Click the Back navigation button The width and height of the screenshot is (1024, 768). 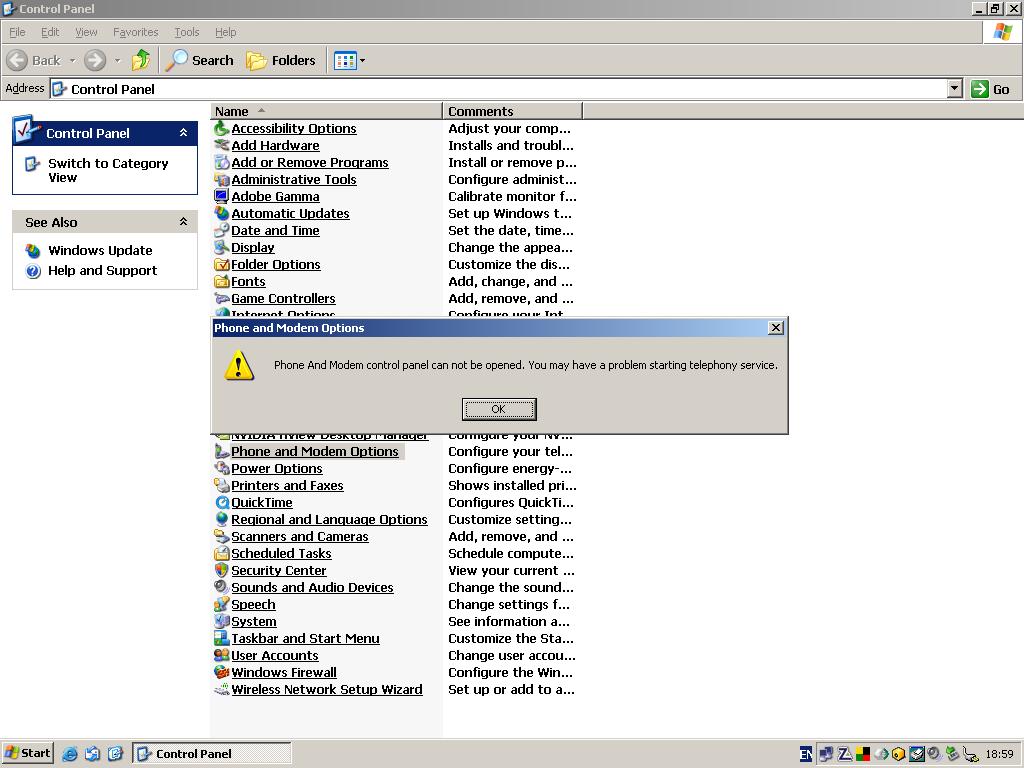[x=34, y=61]
